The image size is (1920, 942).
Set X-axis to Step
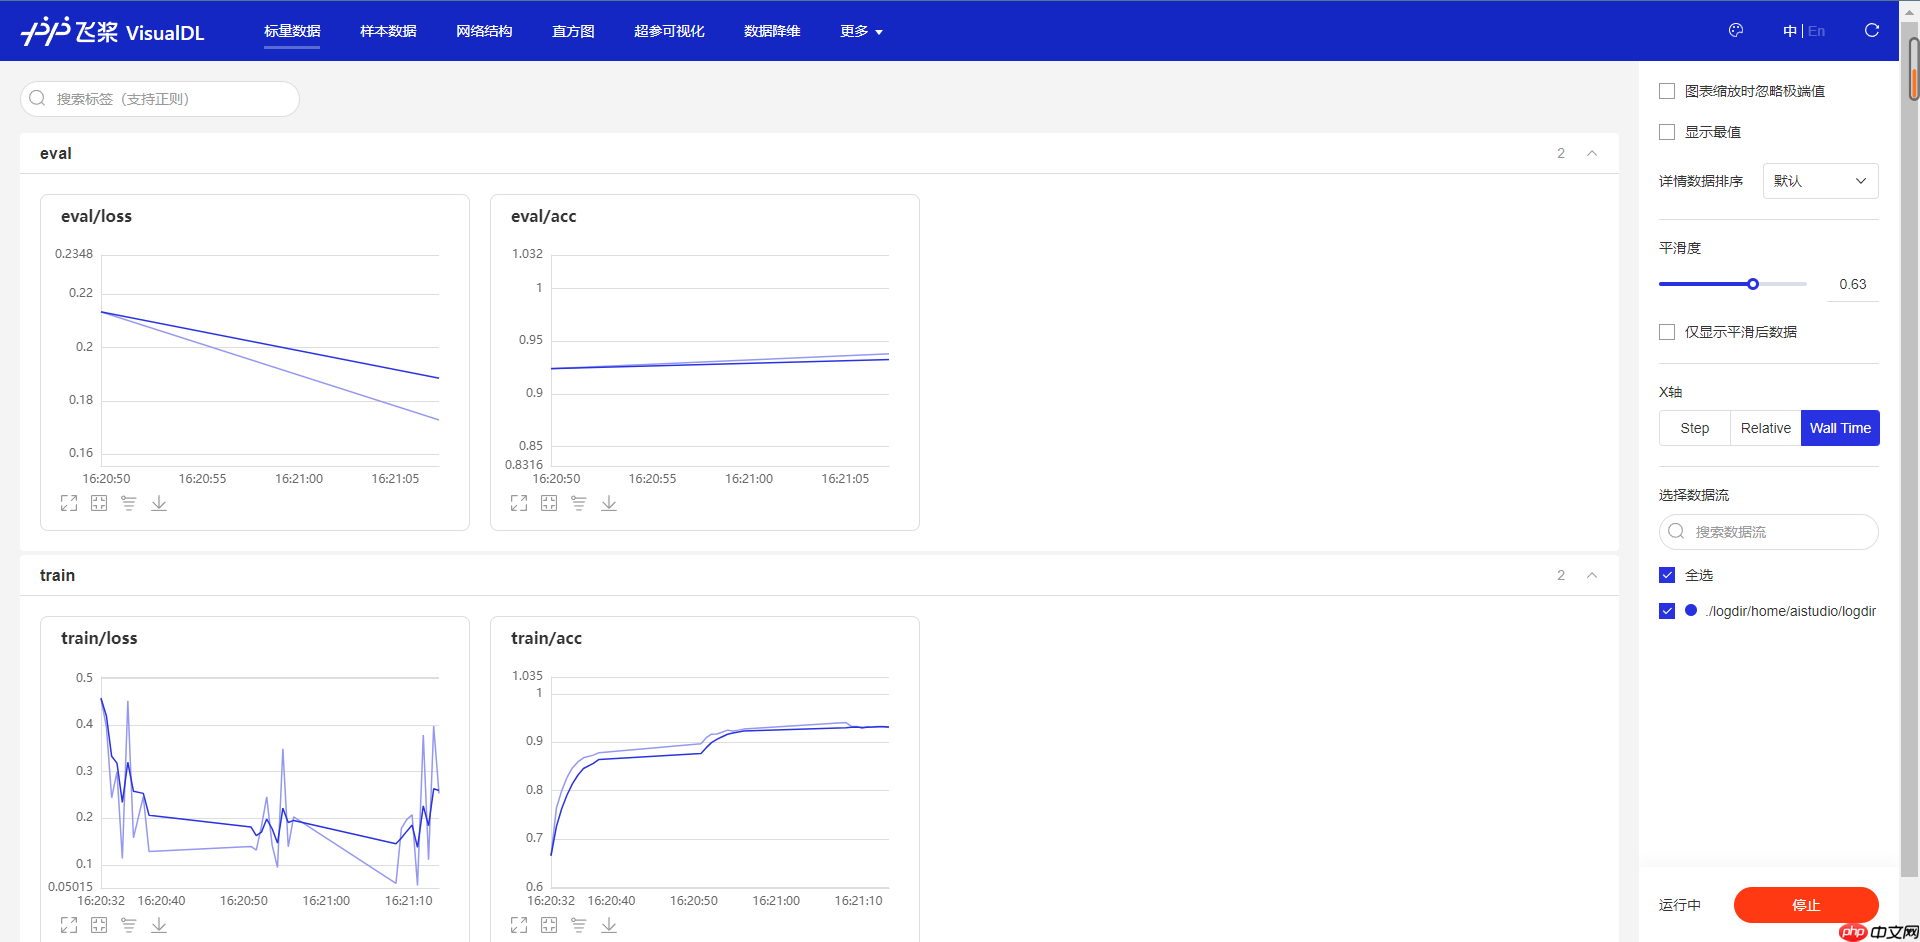point(1694,428)
